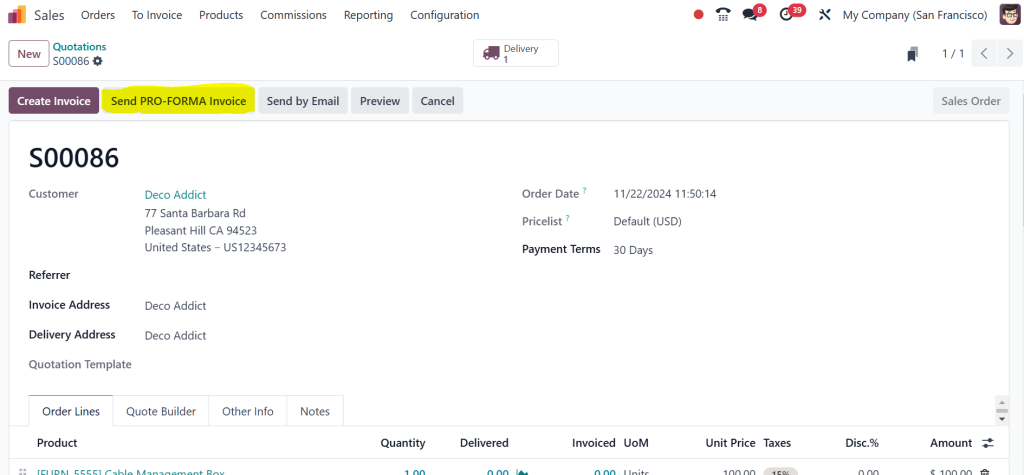Click Send by Email
Screen dimensions: 1024x475
coord(302,101)
